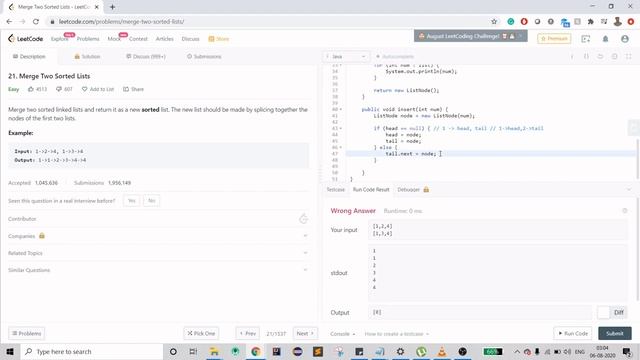Select the Testcase tab
640x360 pixels.
pos(336,189)
